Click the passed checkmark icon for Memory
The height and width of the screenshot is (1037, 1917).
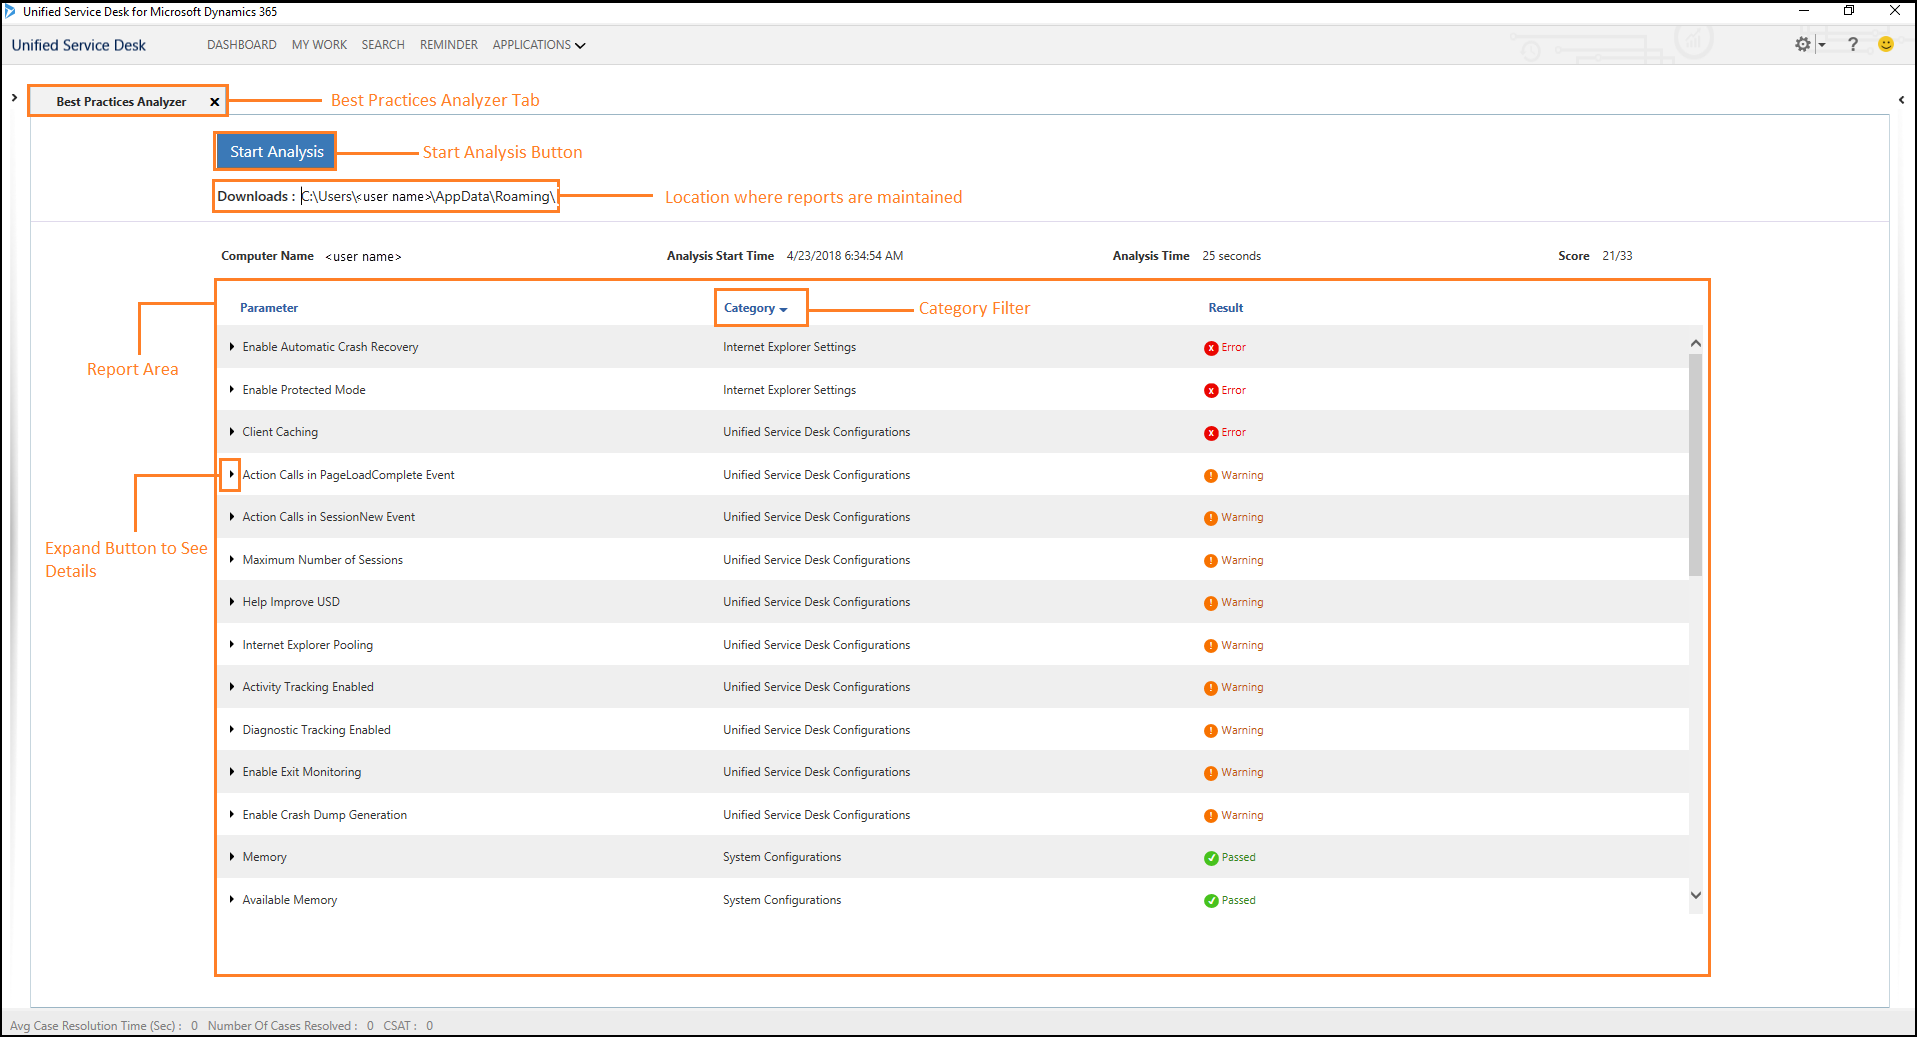point(1211,858)
